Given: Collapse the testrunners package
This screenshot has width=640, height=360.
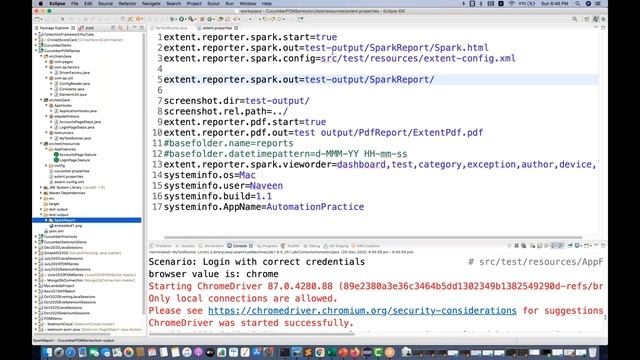Looking at the screenshot, I should click(47, 133).
